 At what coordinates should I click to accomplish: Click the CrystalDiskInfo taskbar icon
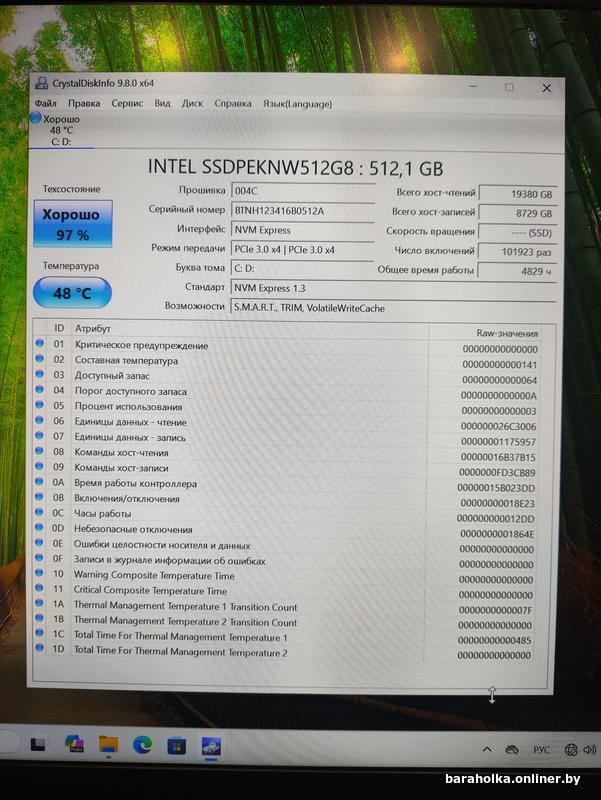211,746
